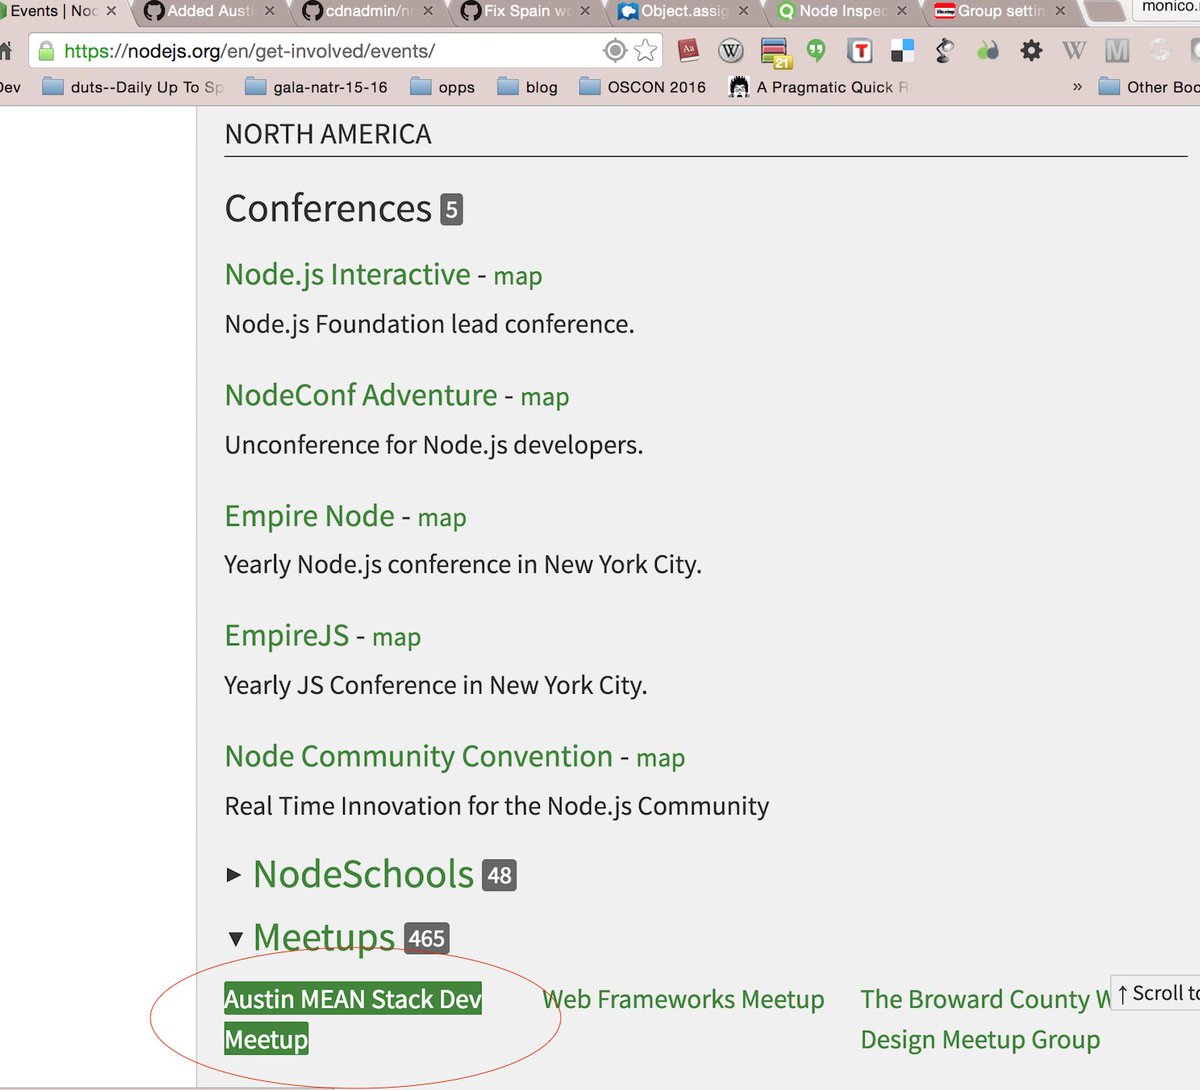Open the EmpireJS link
Image resolution: width=1200 pixels, height=1090 pixels.
point(287,636)
